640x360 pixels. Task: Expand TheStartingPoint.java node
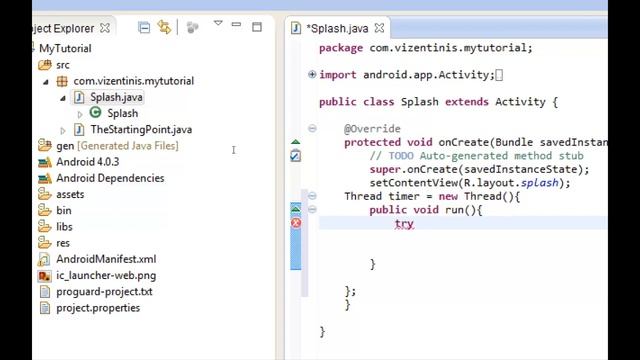coord(62,131)
